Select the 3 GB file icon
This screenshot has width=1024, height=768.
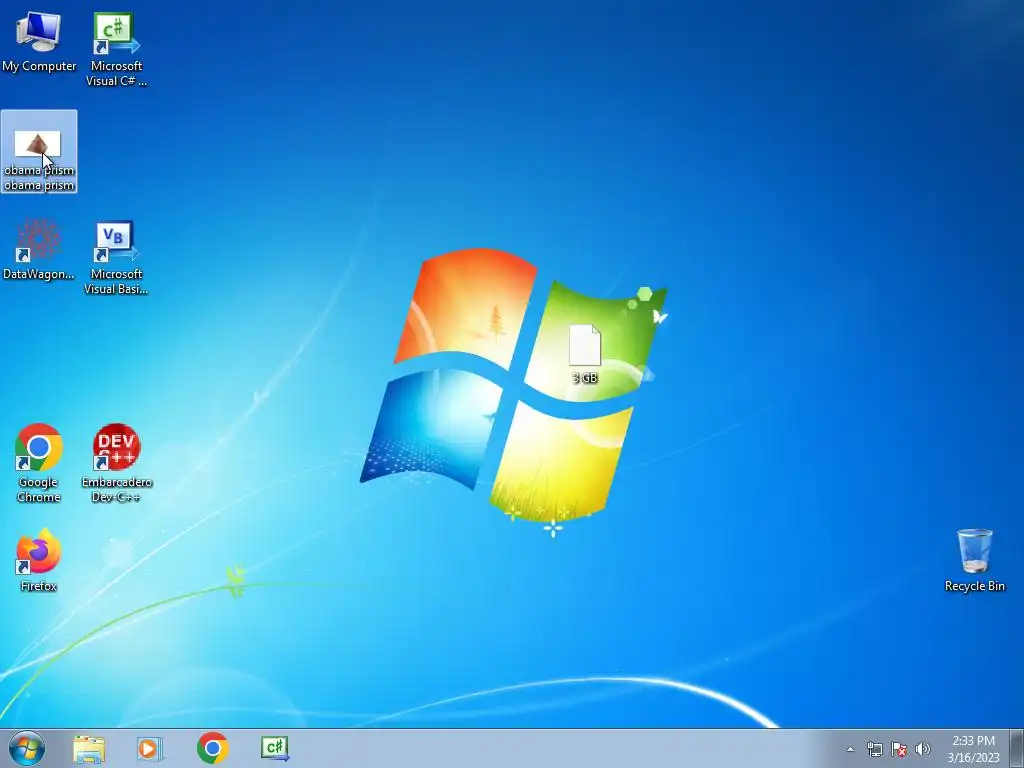tap(584, 353)
